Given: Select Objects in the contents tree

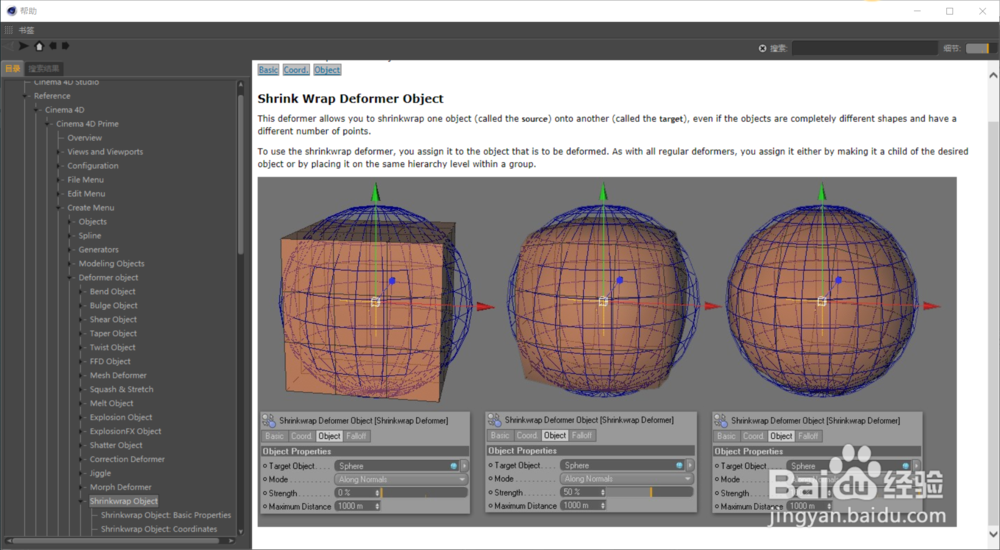Looking at the screenshot, I should coord(92,221).
